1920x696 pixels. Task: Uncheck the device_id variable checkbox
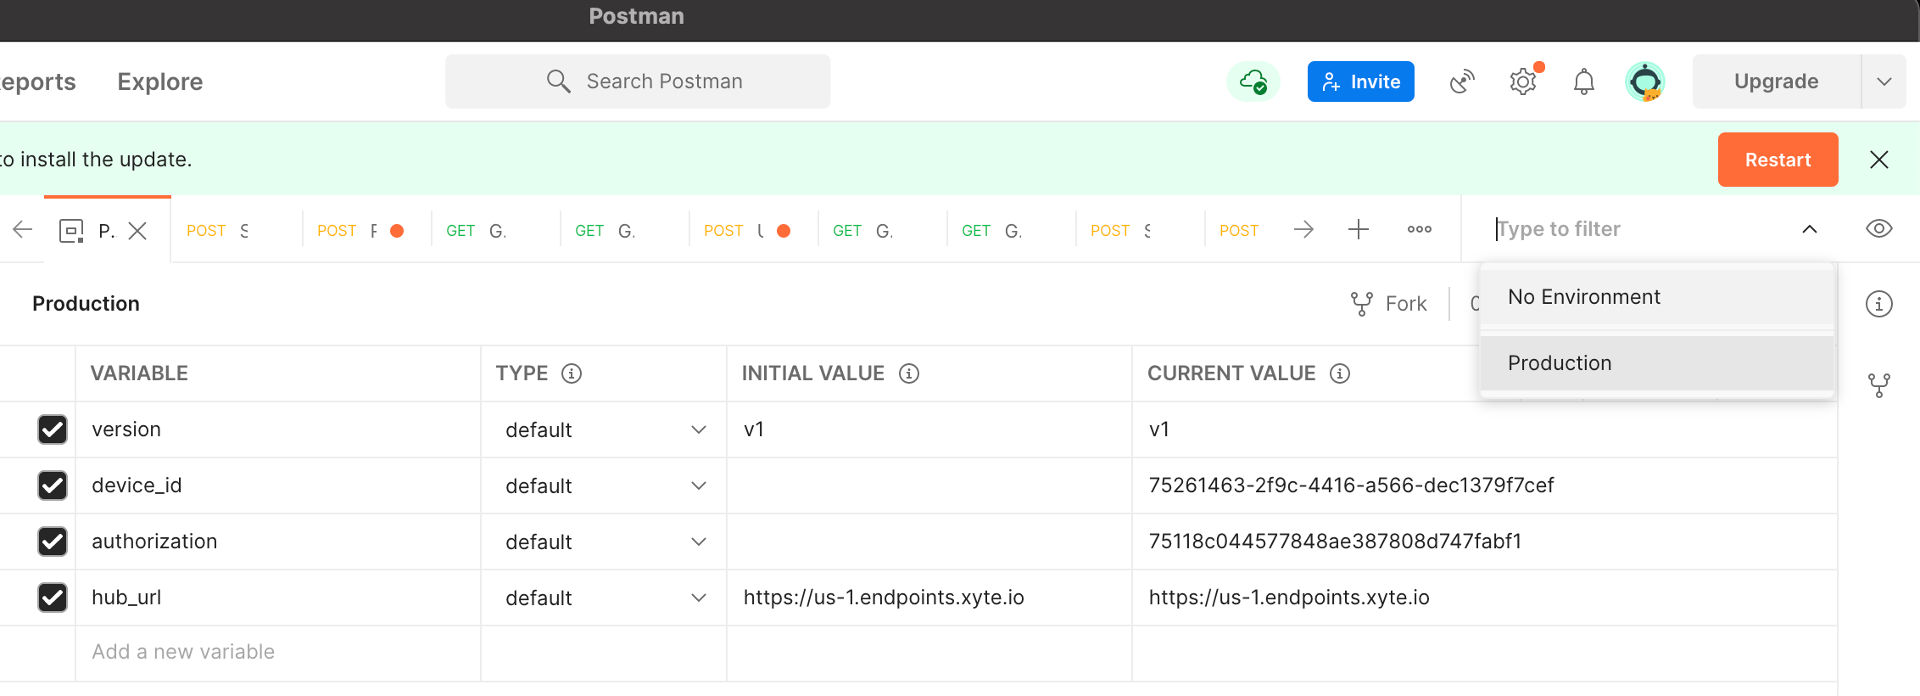[52, 485]
